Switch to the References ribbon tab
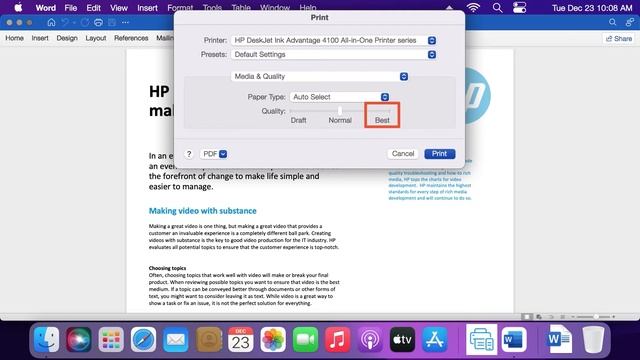 coord(131,38)
